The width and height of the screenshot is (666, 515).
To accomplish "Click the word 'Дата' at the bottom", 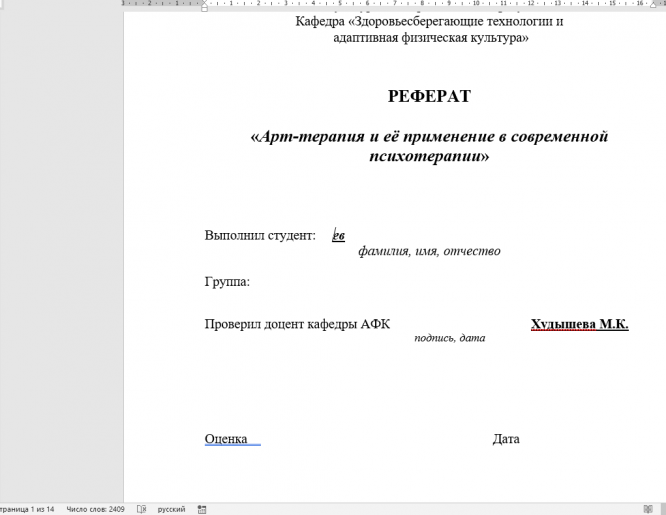I will point(505,439).
